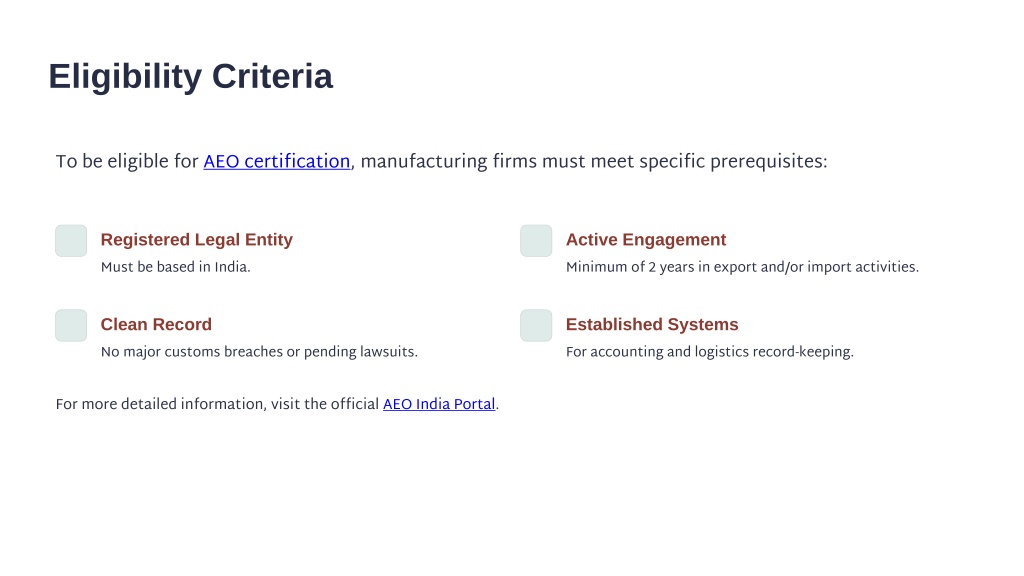This screenshot has height=576, width=1024.
Task: Open the AEO certification link
Action: pos(277,161)
